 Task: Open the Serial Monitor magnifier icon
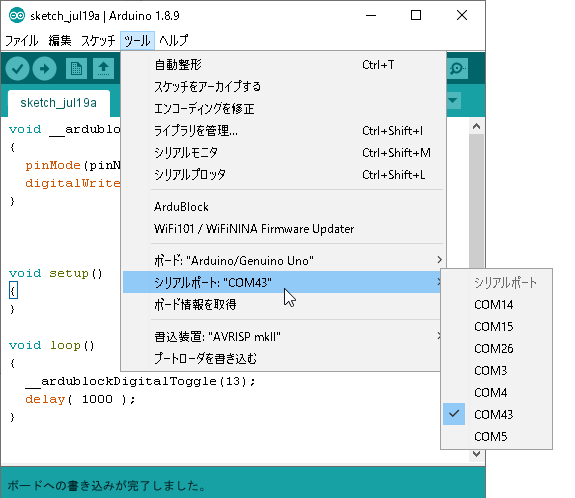[457, 69]
